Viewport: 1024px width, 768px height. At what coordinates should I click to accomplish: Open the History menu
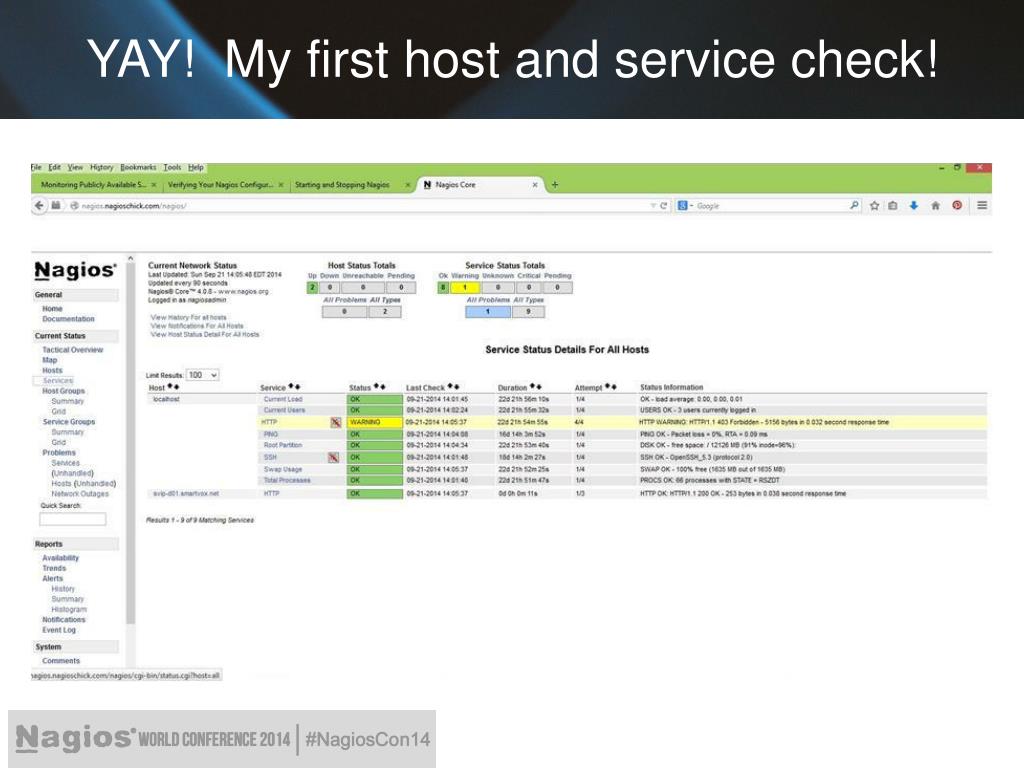point(101,168)
